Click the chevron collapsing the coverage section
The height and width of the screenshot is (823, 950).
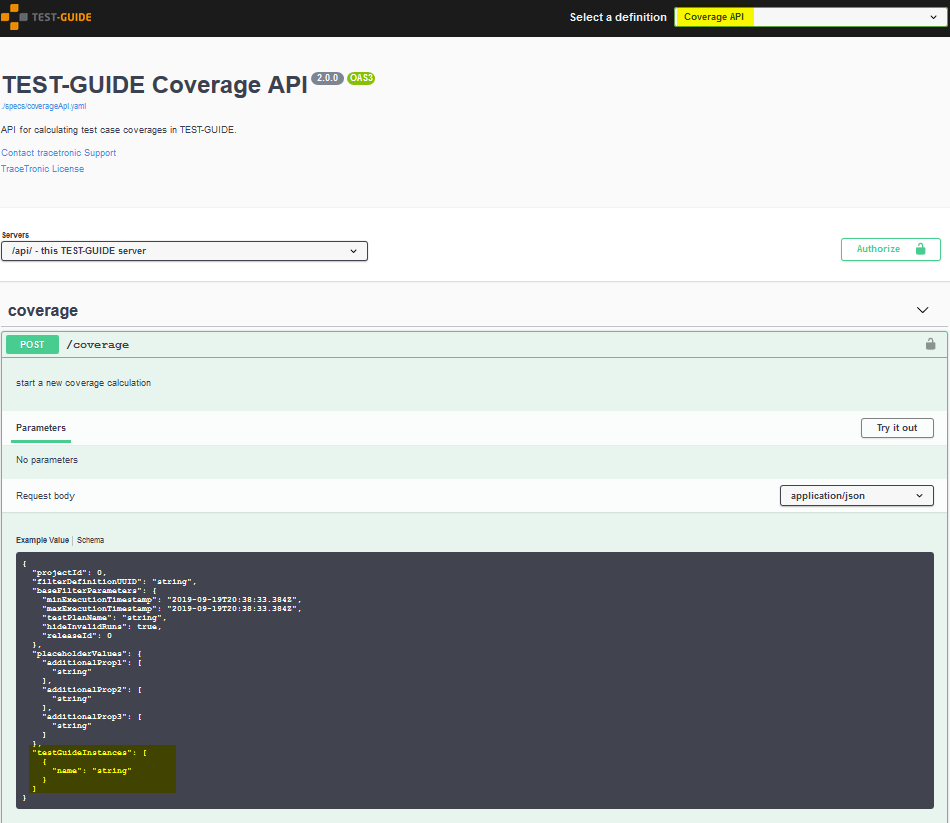pyautogui.click(x=922, y=310)
